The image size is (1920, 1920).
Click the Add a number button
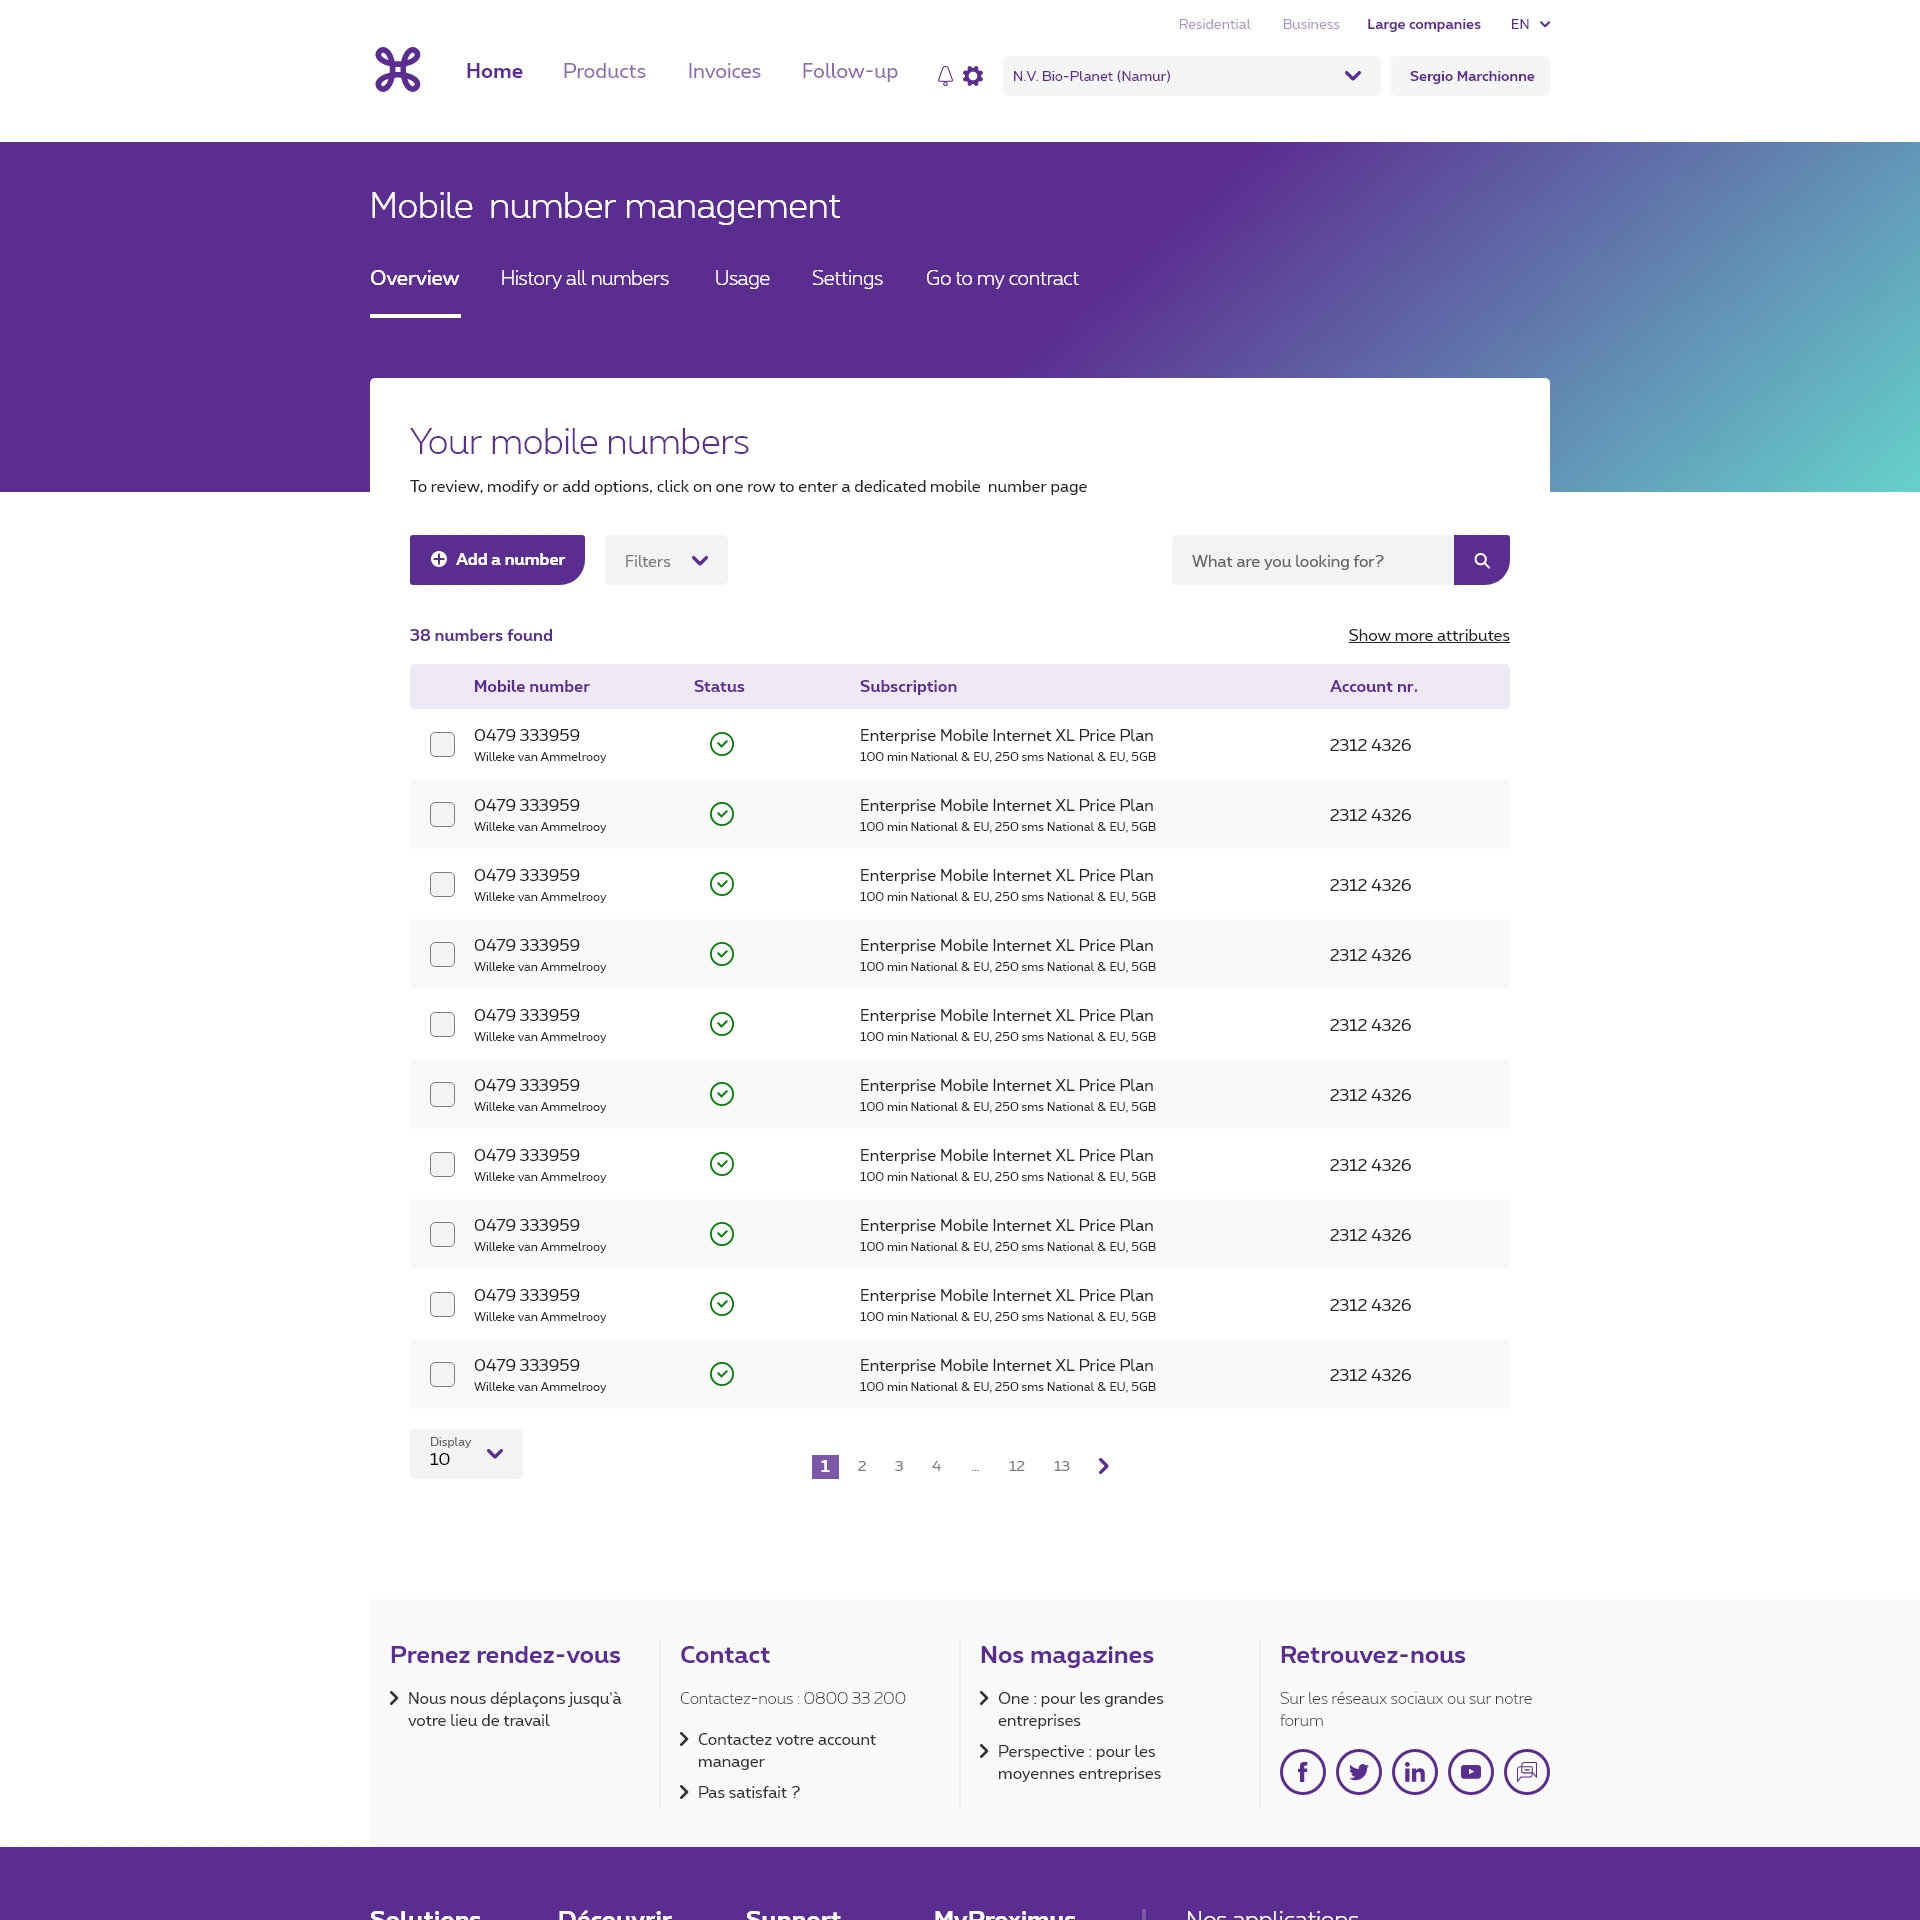tap(497, 560)
